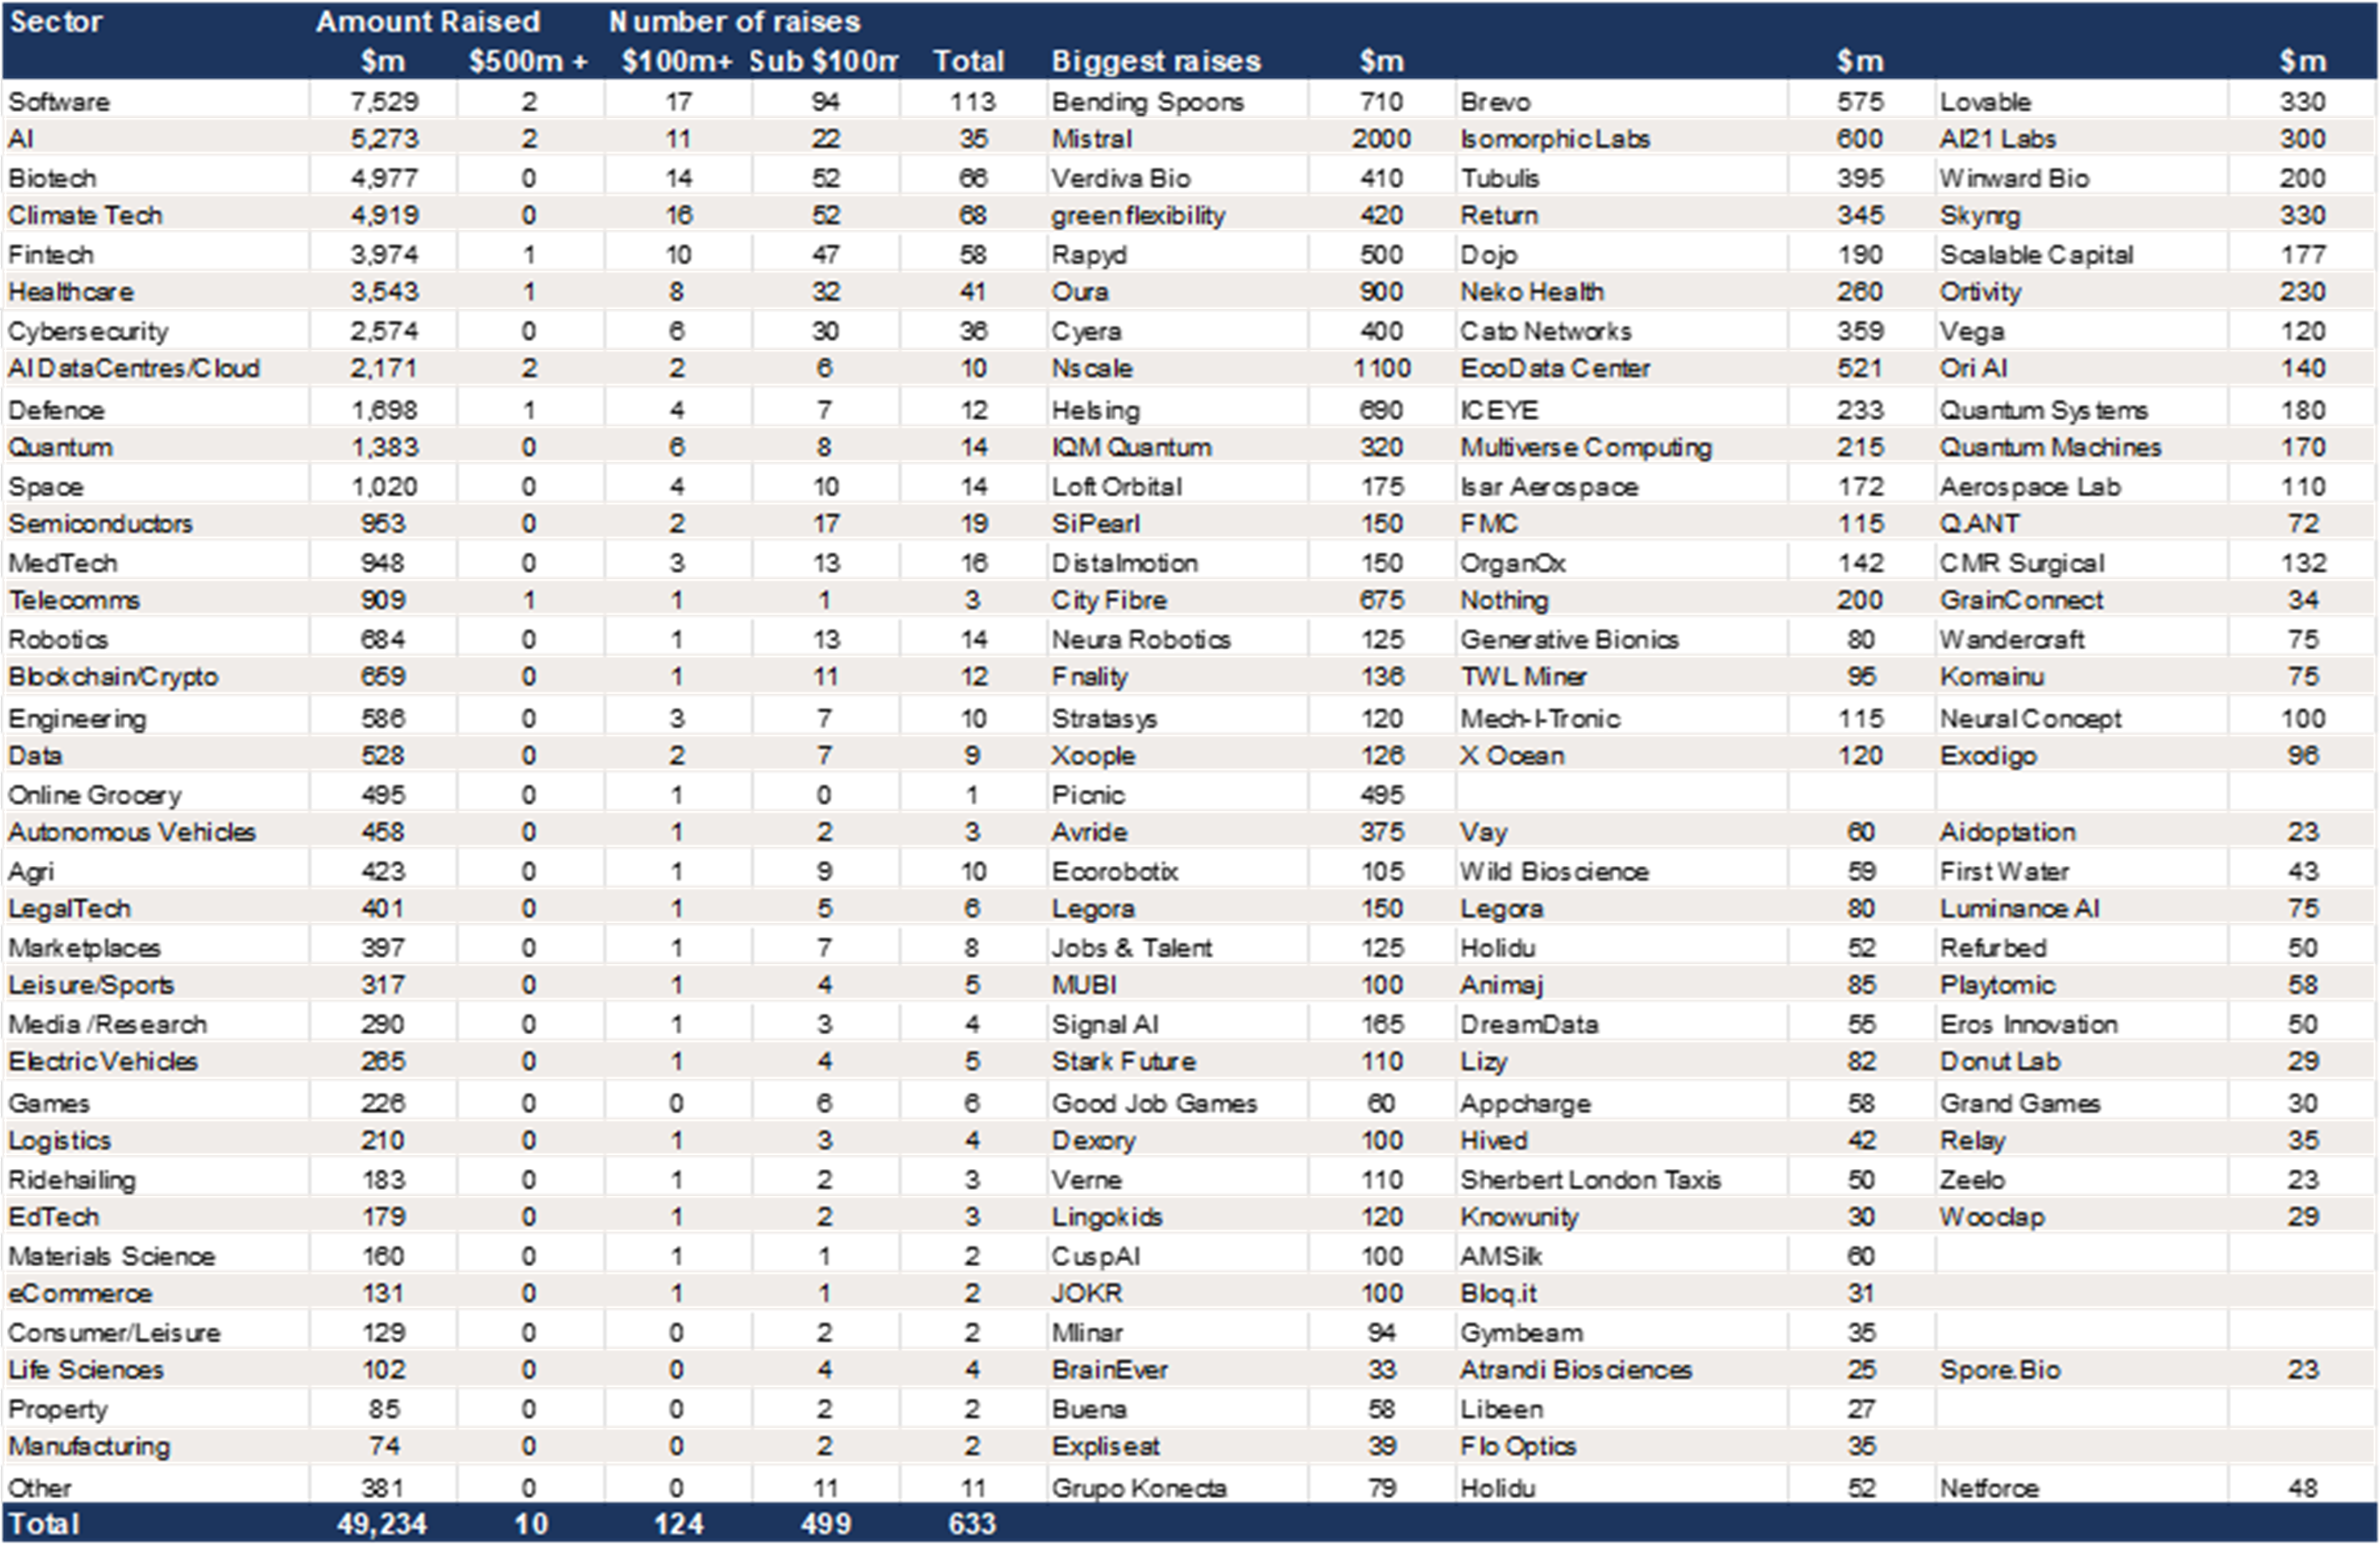Viewport: 2380px width, 1544px height.
Task: Click Stratasys in Engineering row
Action: 1104,719
